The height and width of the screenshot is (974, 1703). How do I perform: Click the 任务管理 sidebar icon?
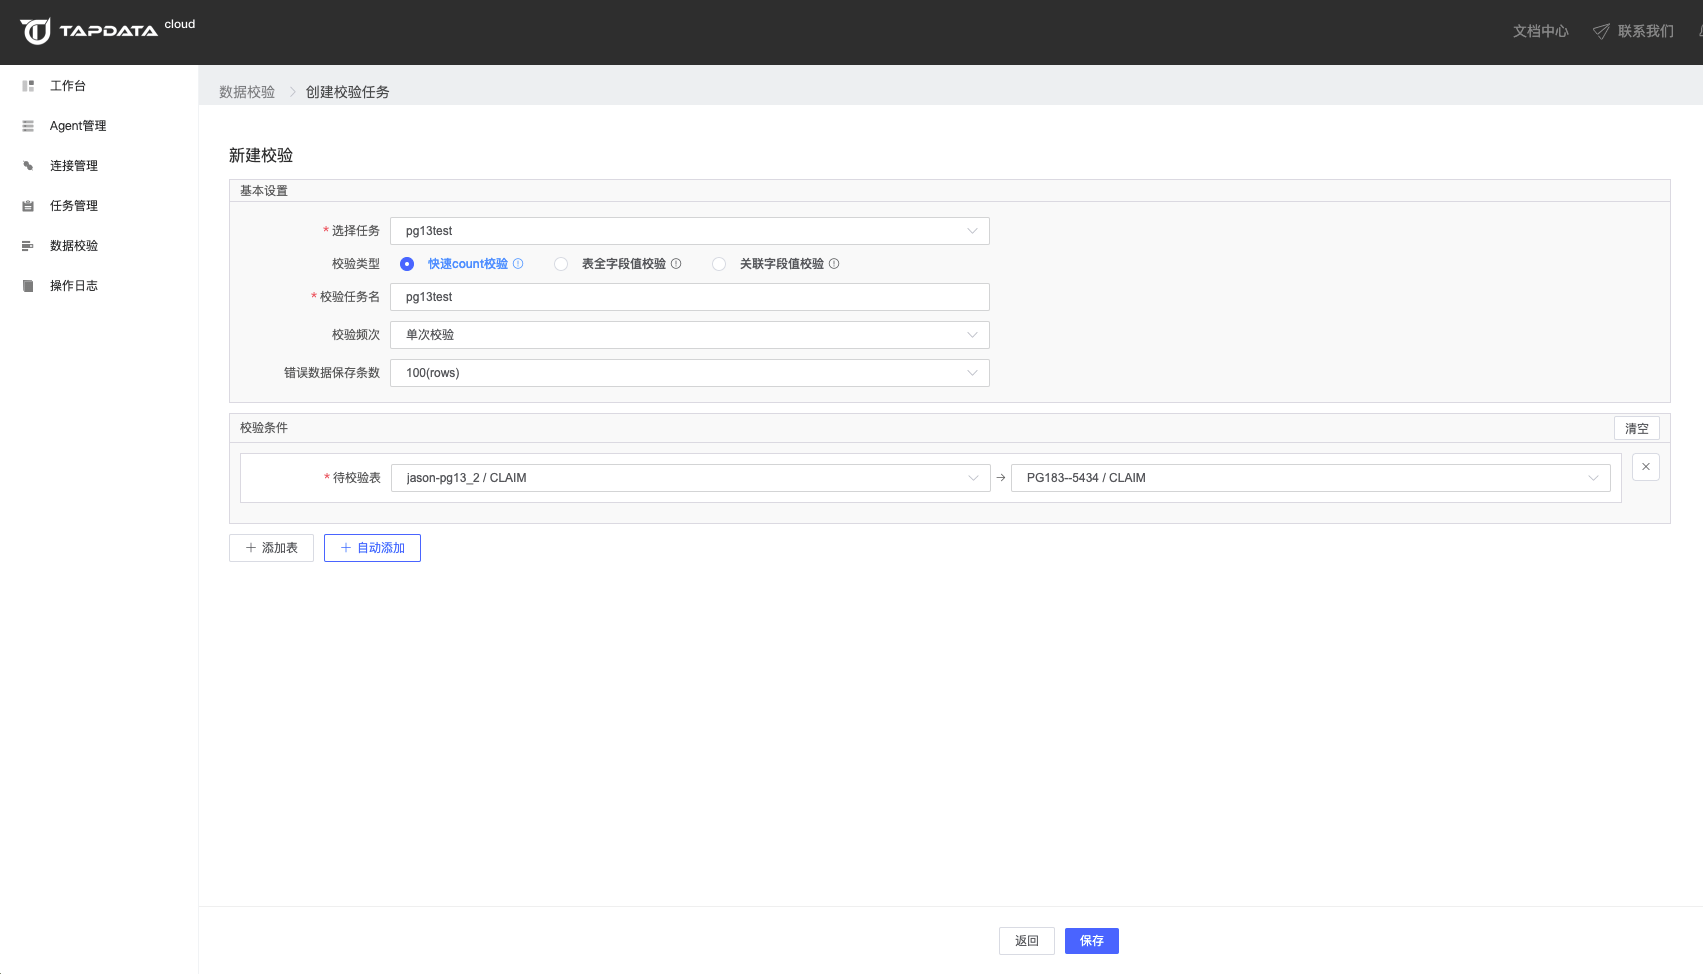tap(28, 206)
